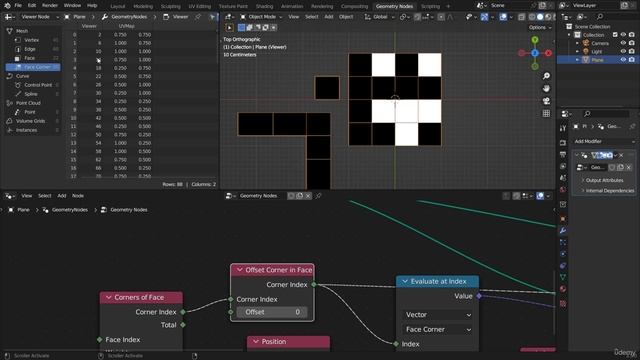The image size is (640, 360).
Task: Click viewport zoom magnifier icon
Action: pos(546,76)
